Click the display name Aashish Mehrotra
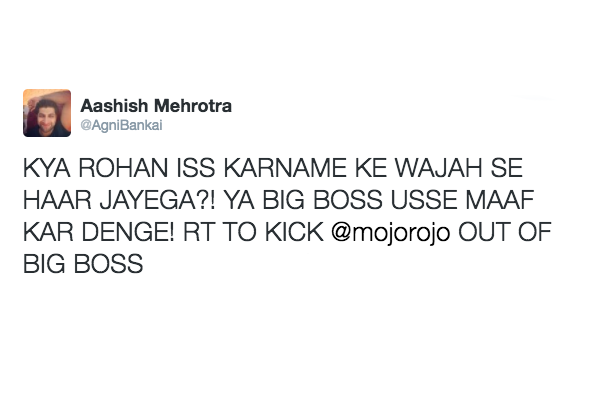The width and height of the screenshot is (600, 400). click(156, 106)
